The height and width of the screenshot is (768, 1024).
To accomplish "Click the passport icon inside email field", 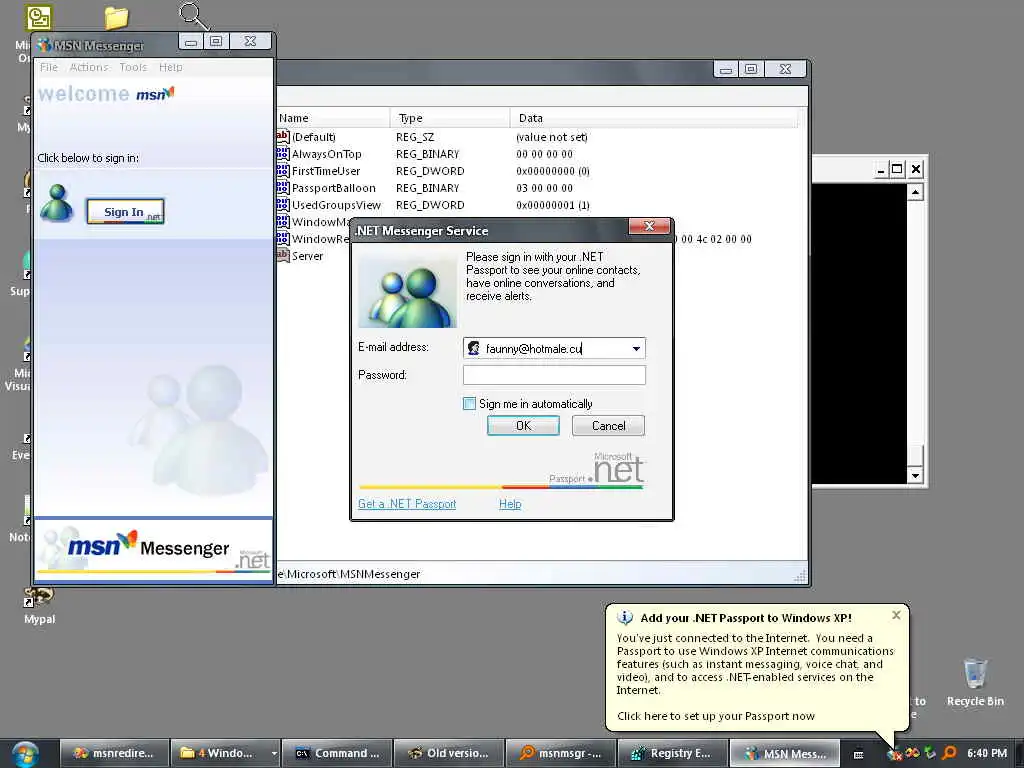I will click(x=473, y=348).
